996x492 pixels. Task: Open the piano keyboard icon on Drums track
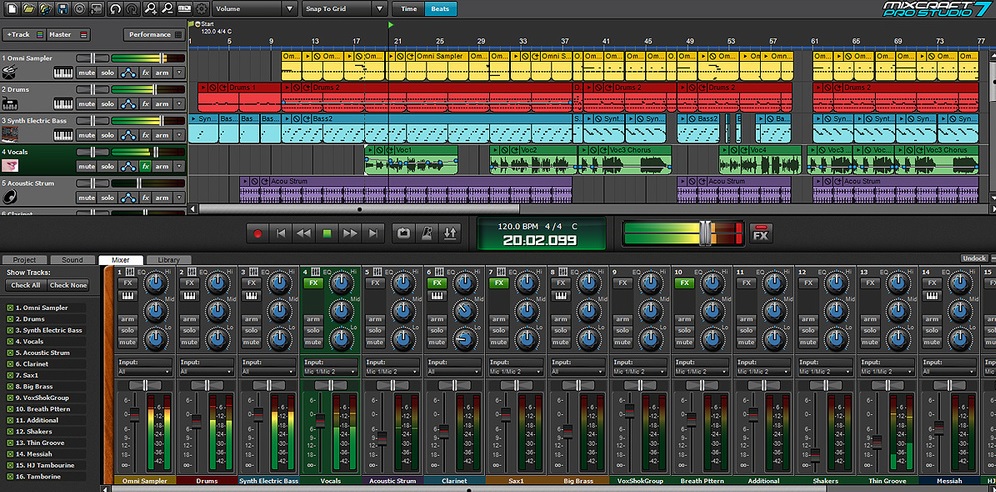point(63,104)
